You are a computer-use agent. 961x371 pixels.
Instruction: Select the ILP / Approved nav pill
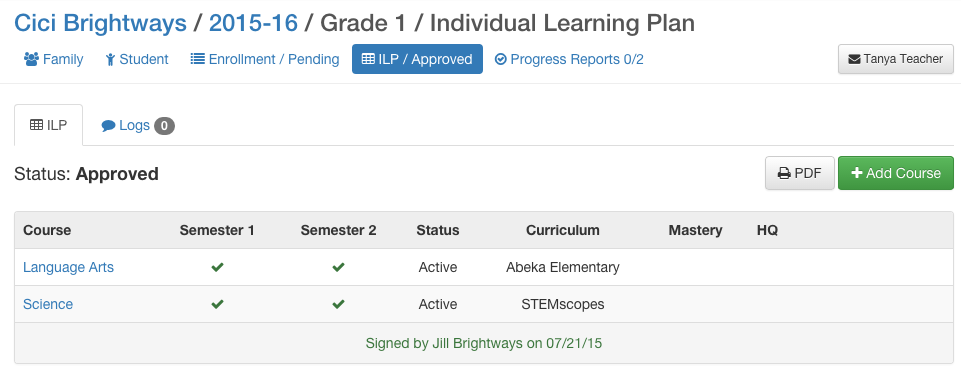417,59
